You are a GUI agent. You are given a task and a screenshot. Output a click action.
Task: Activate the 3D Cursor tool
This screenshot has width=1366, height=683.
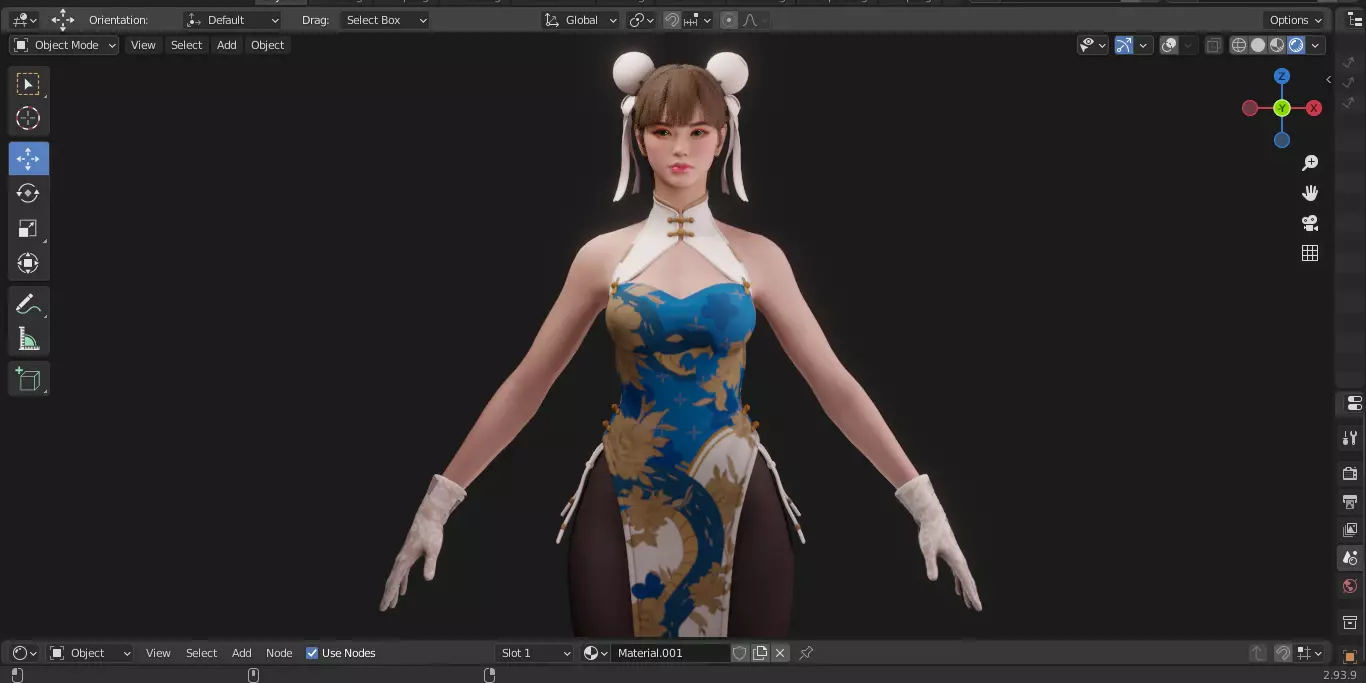point(28,118)
